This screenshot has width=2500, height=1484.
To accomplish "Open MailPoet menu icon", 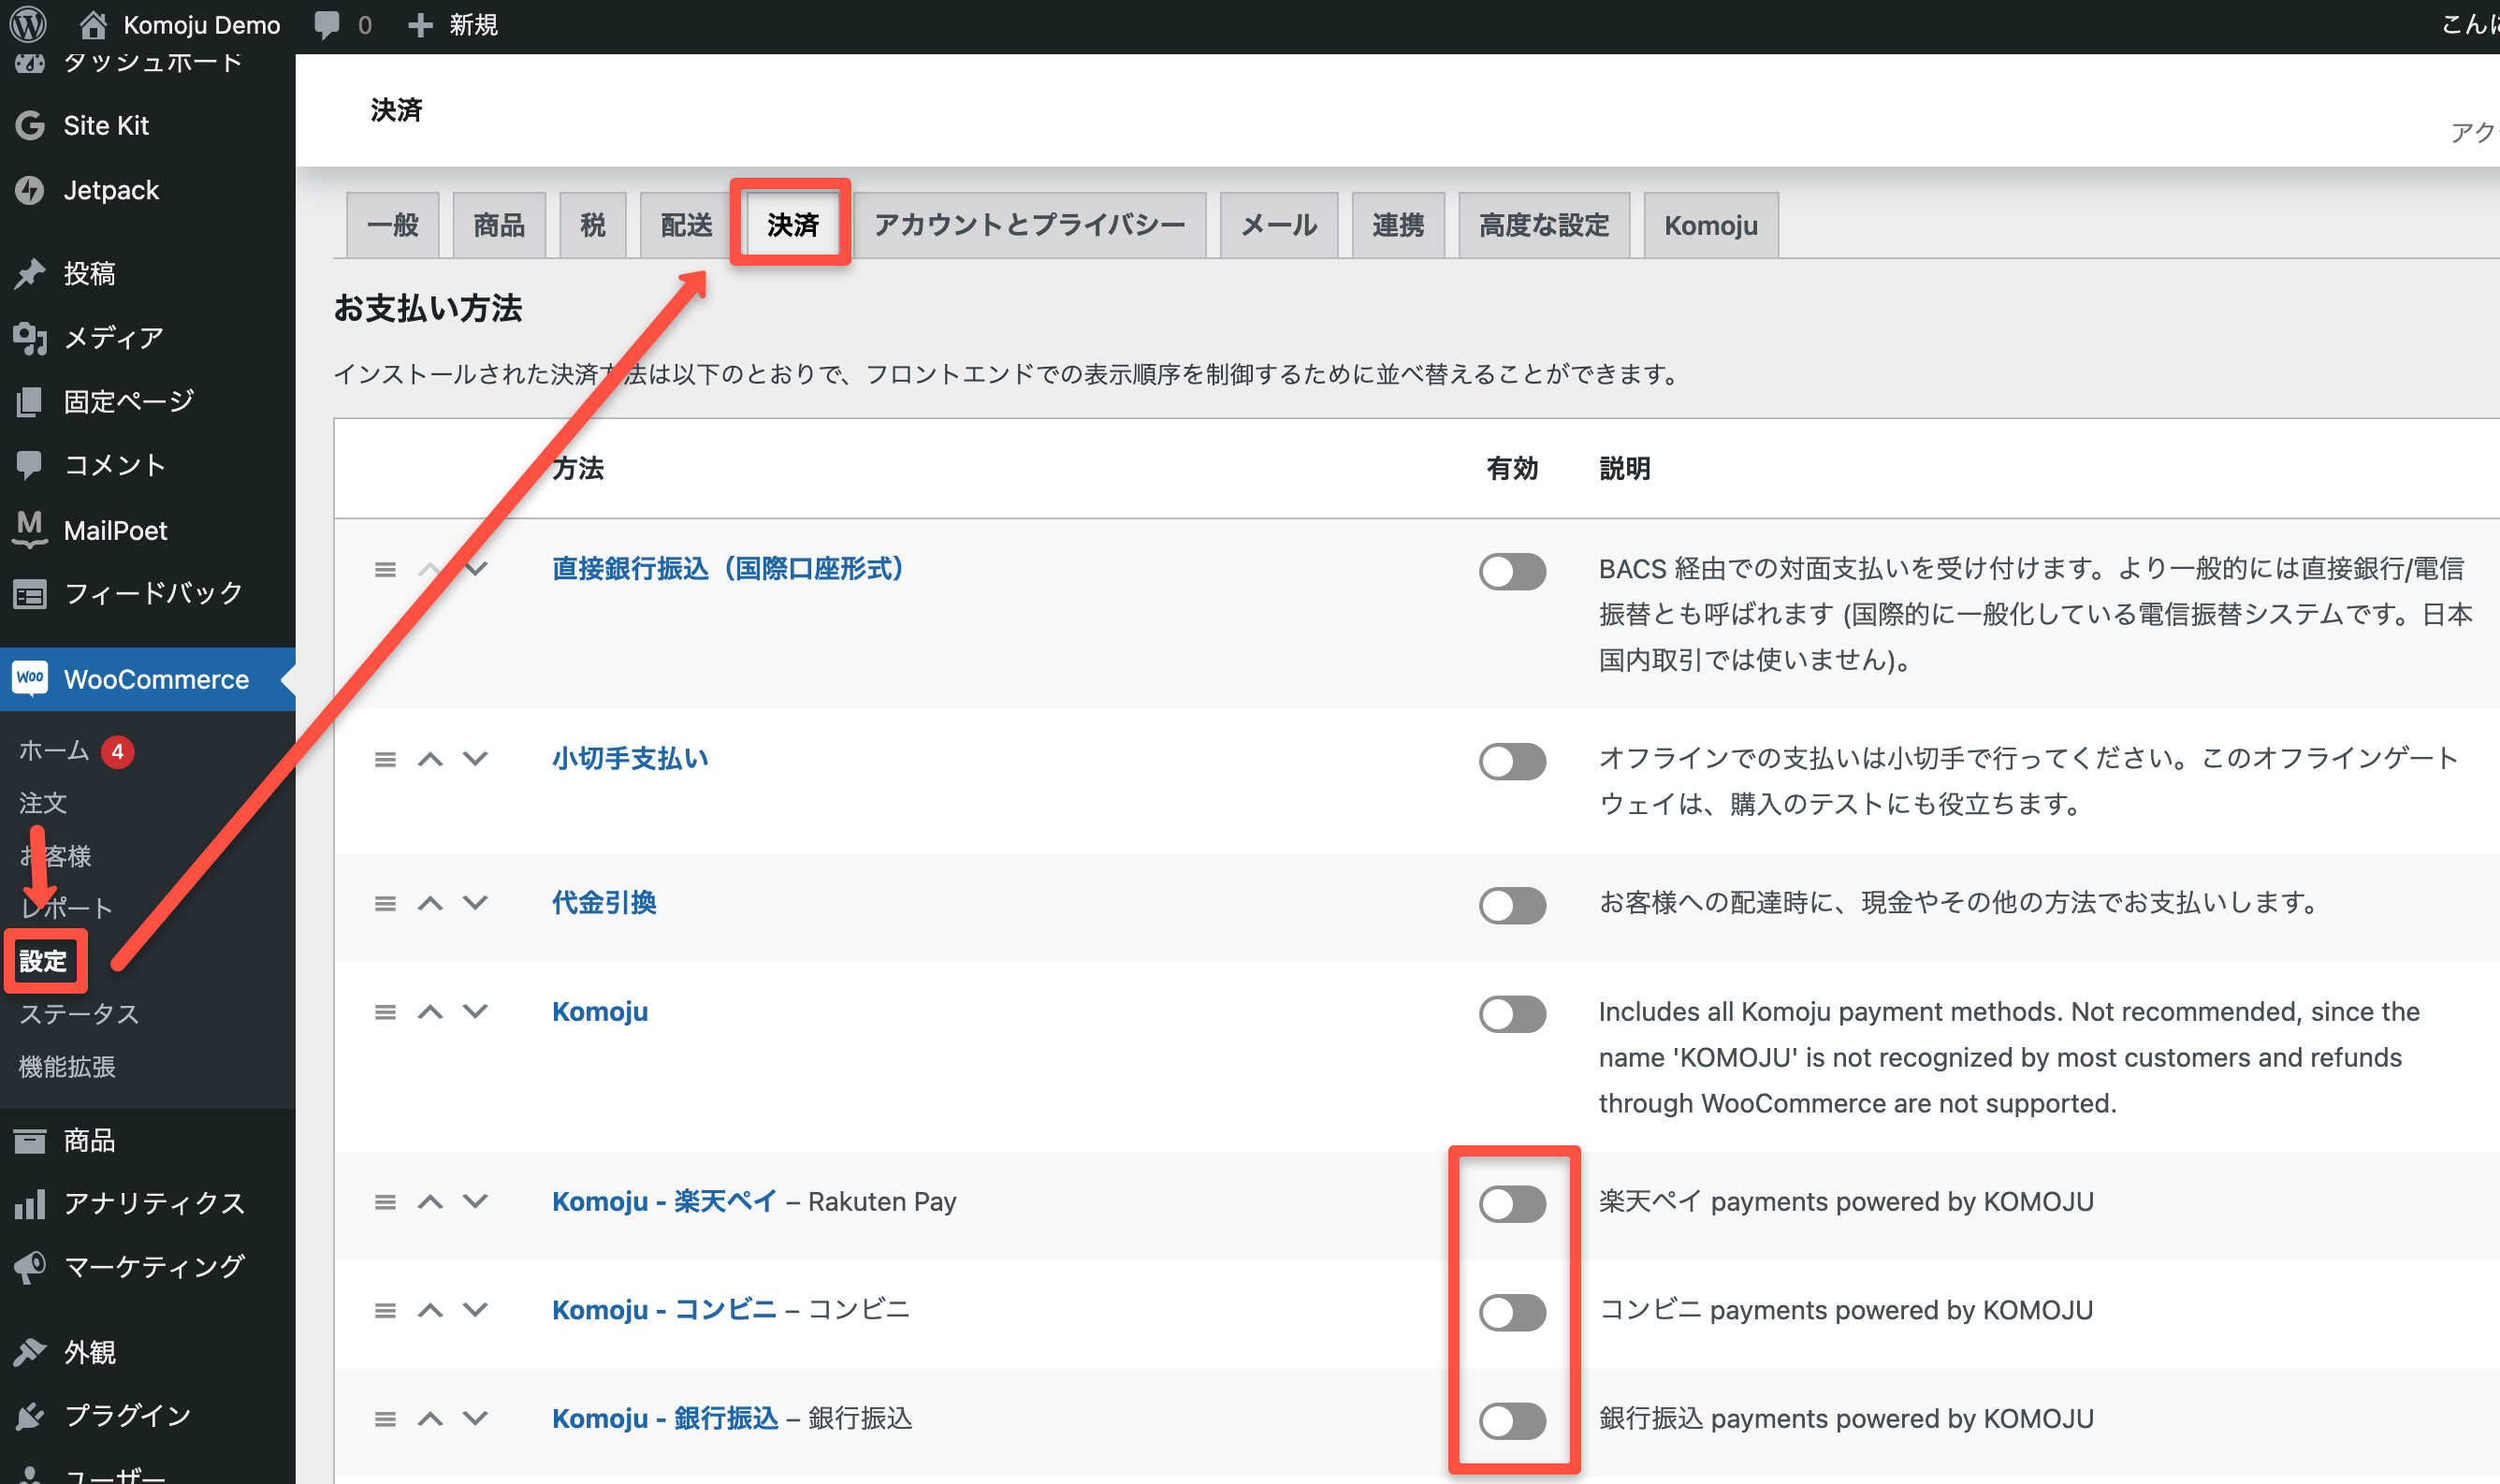I will tap(30, 529).
